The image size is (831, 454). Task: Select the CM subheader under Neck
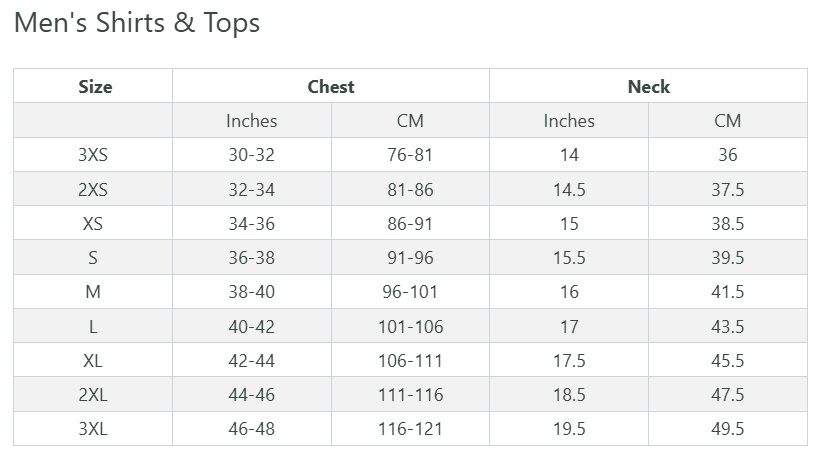[x=727, y=121]
